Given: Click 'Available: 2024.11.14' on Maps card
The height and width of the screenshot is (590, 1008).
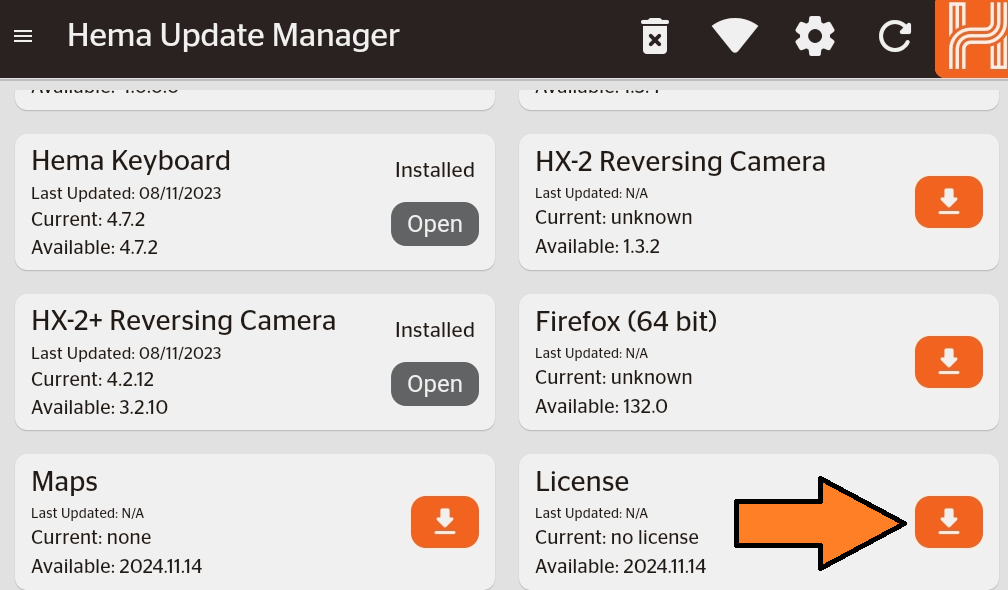Looking at the screenshot, I should tap(116, 566).
